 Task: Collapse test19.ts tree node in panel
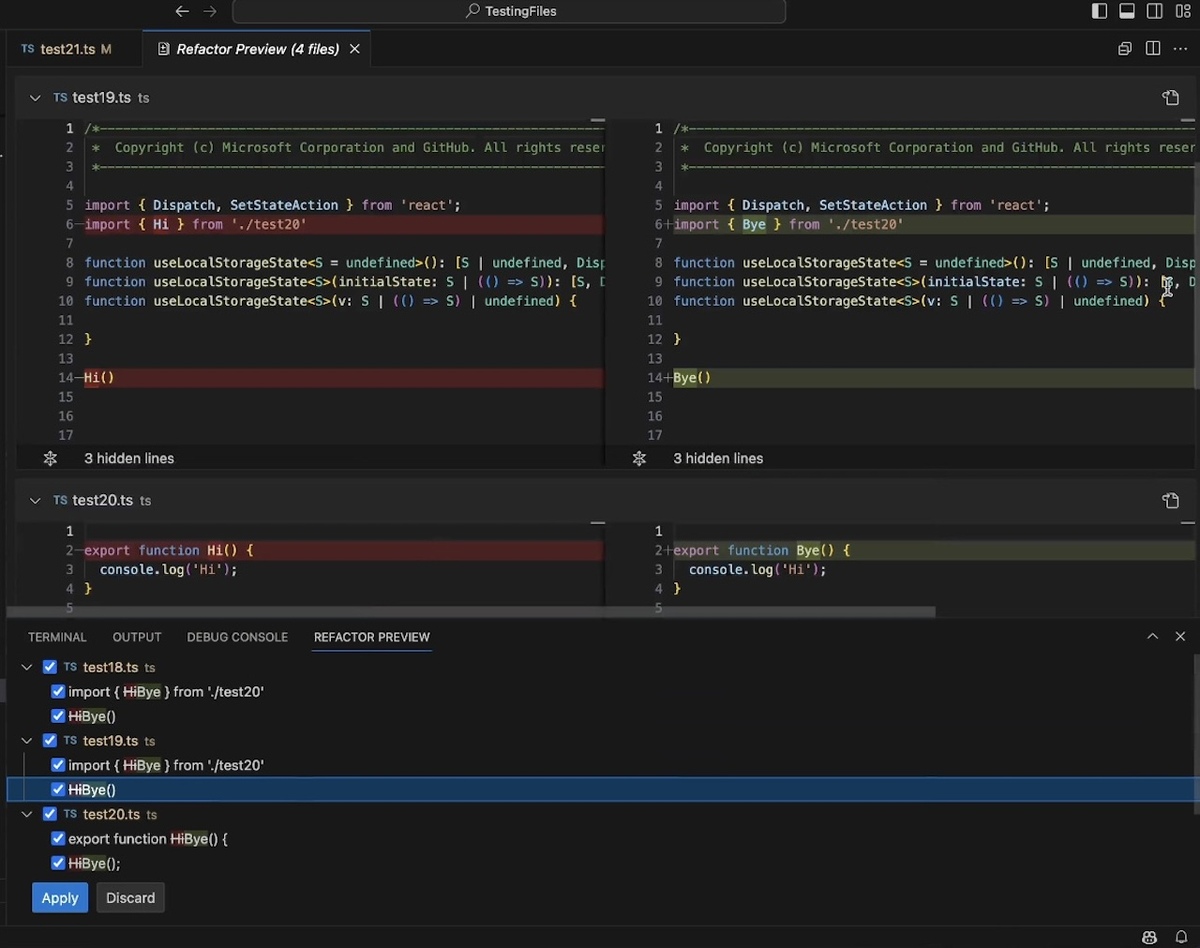tap(27, 741)
